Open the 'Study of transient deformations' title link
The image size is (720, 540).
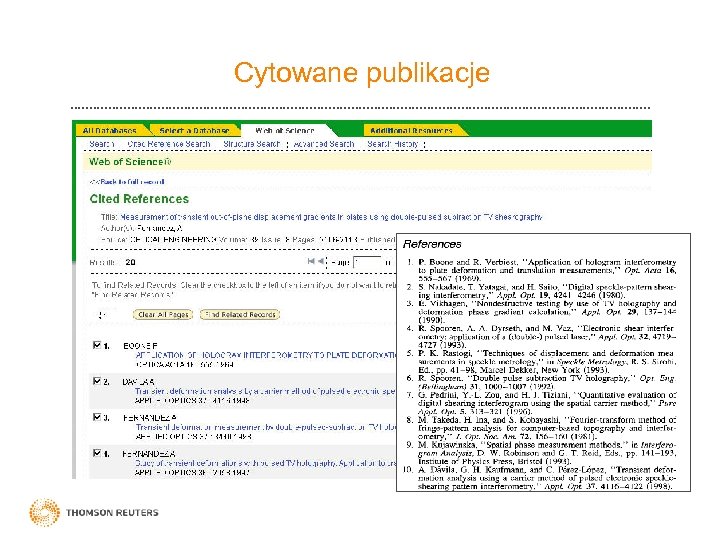pos(265,463)
